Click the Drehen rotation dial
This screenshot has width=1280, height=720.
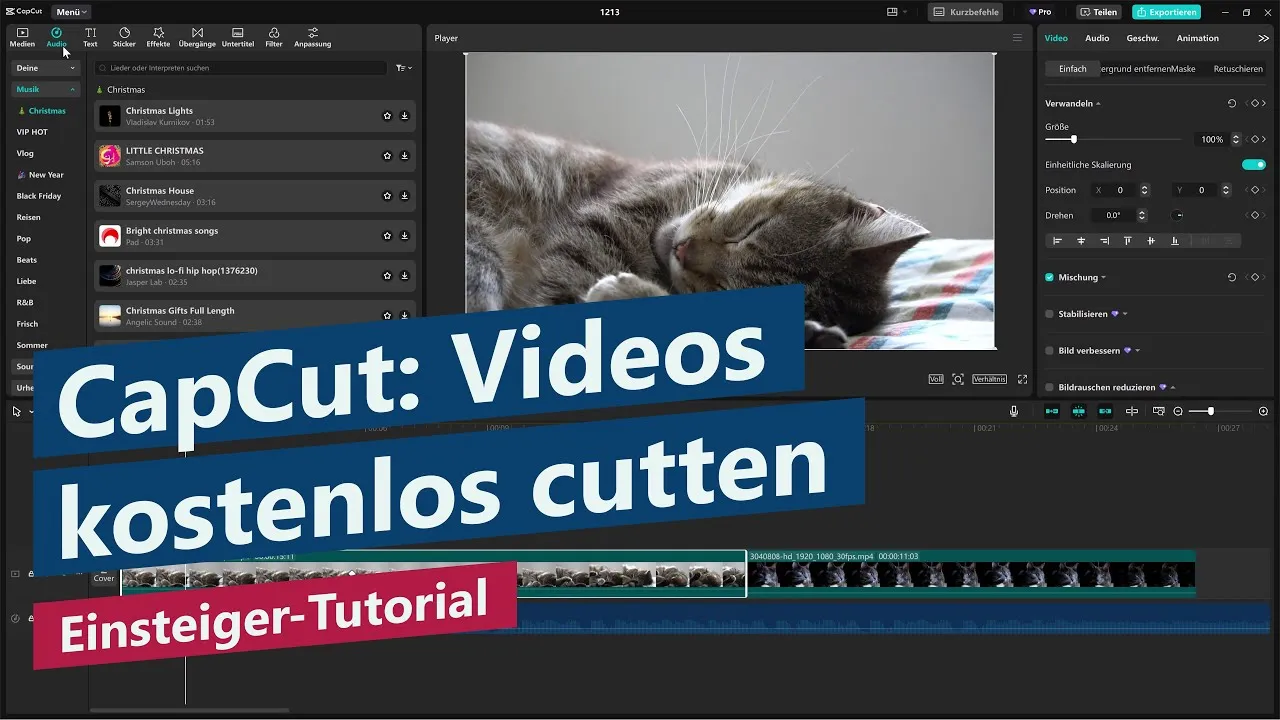pos(1178,215)
